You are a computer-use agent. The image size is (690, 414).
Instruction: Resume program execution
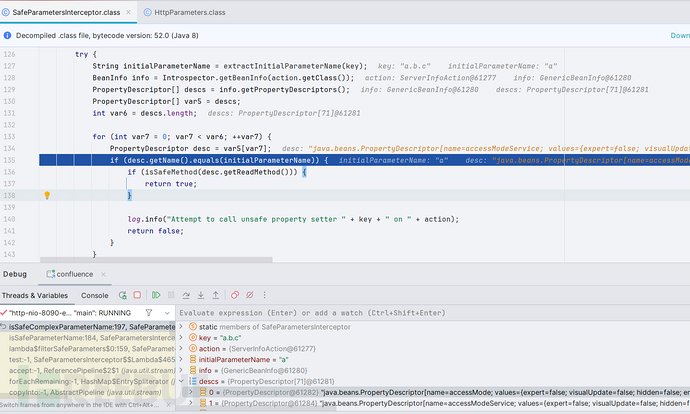(156, 295)
